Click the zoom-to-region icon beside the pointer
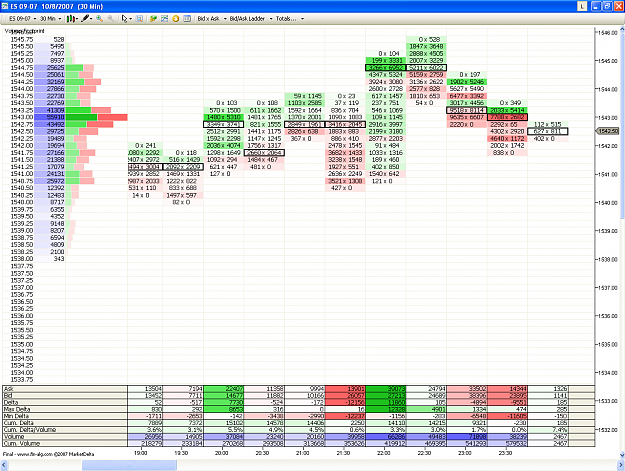This screenshot has width=625, height=471. click(139, 19)
